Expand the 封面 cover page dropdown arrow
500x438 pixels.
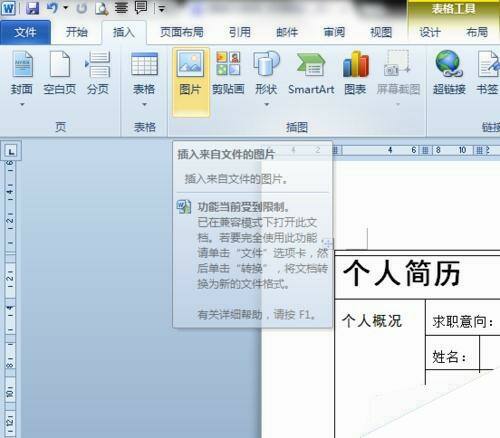[22, 104]
